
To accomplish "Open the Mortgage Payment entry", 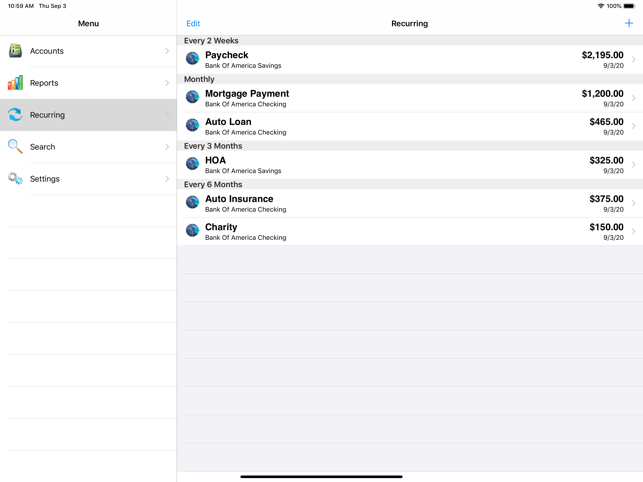I will pyautogui.click(x=410, y=98).
